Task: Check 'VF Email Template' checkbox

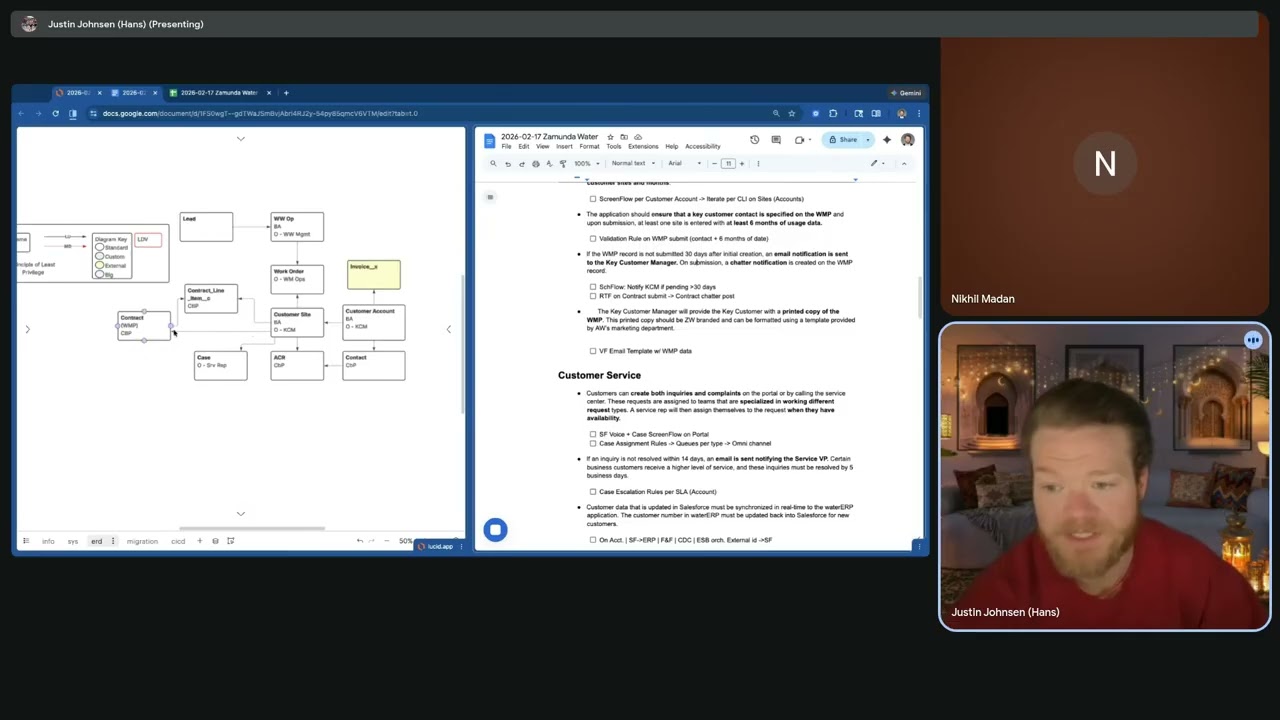Action: (593, 351)
